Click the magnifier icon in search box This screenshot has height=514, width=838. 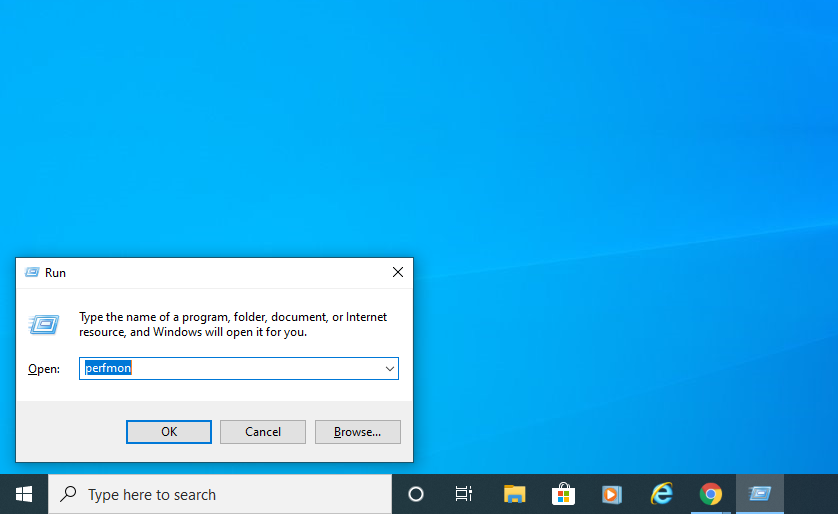(68, 494)
